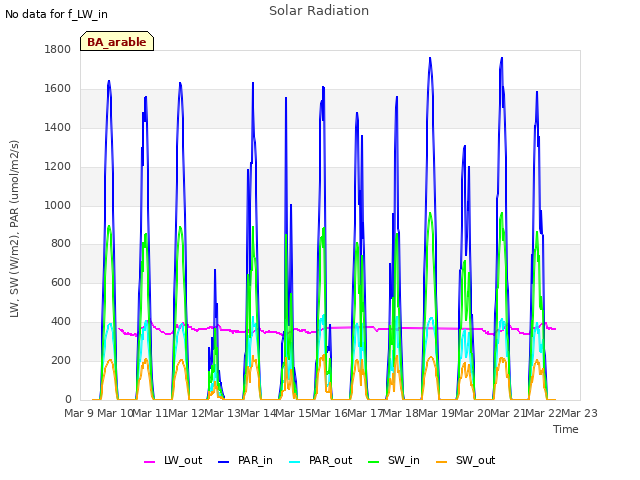
Task: Click the 0 y-axis tick label
Action: (x=68, y=399)
